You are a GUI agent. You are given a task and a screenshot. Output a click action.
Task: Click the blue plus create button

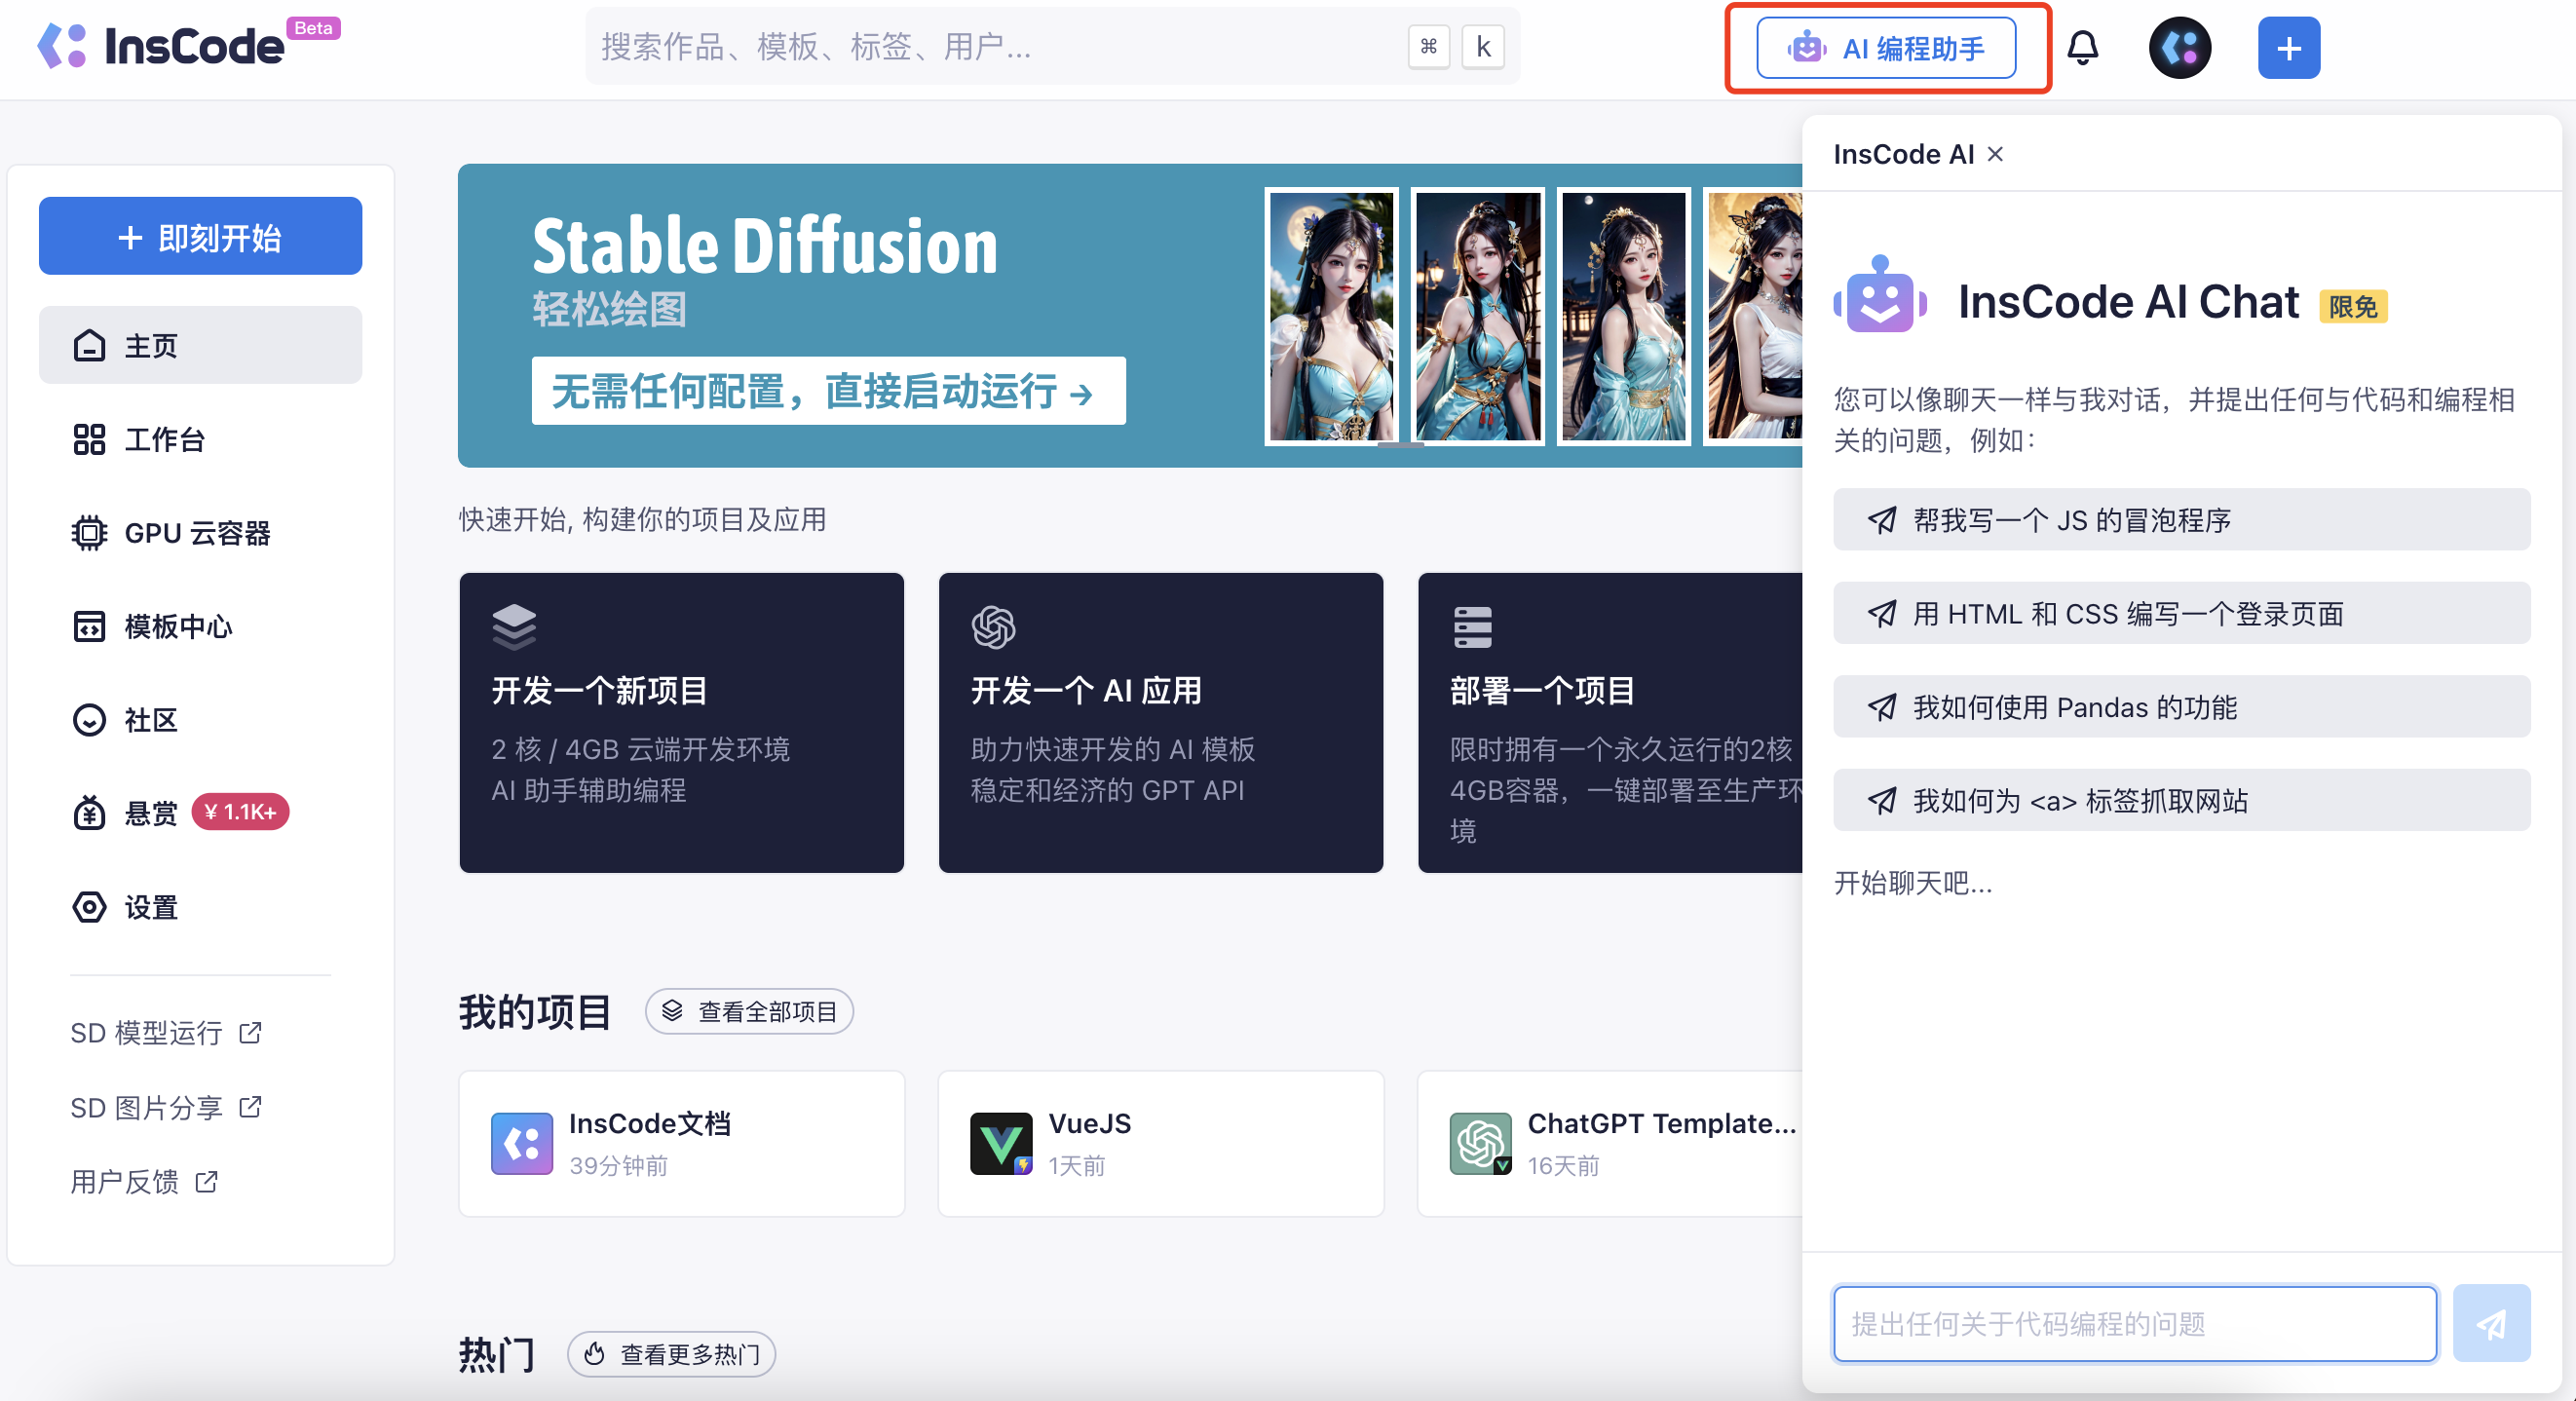(2288, 48)
